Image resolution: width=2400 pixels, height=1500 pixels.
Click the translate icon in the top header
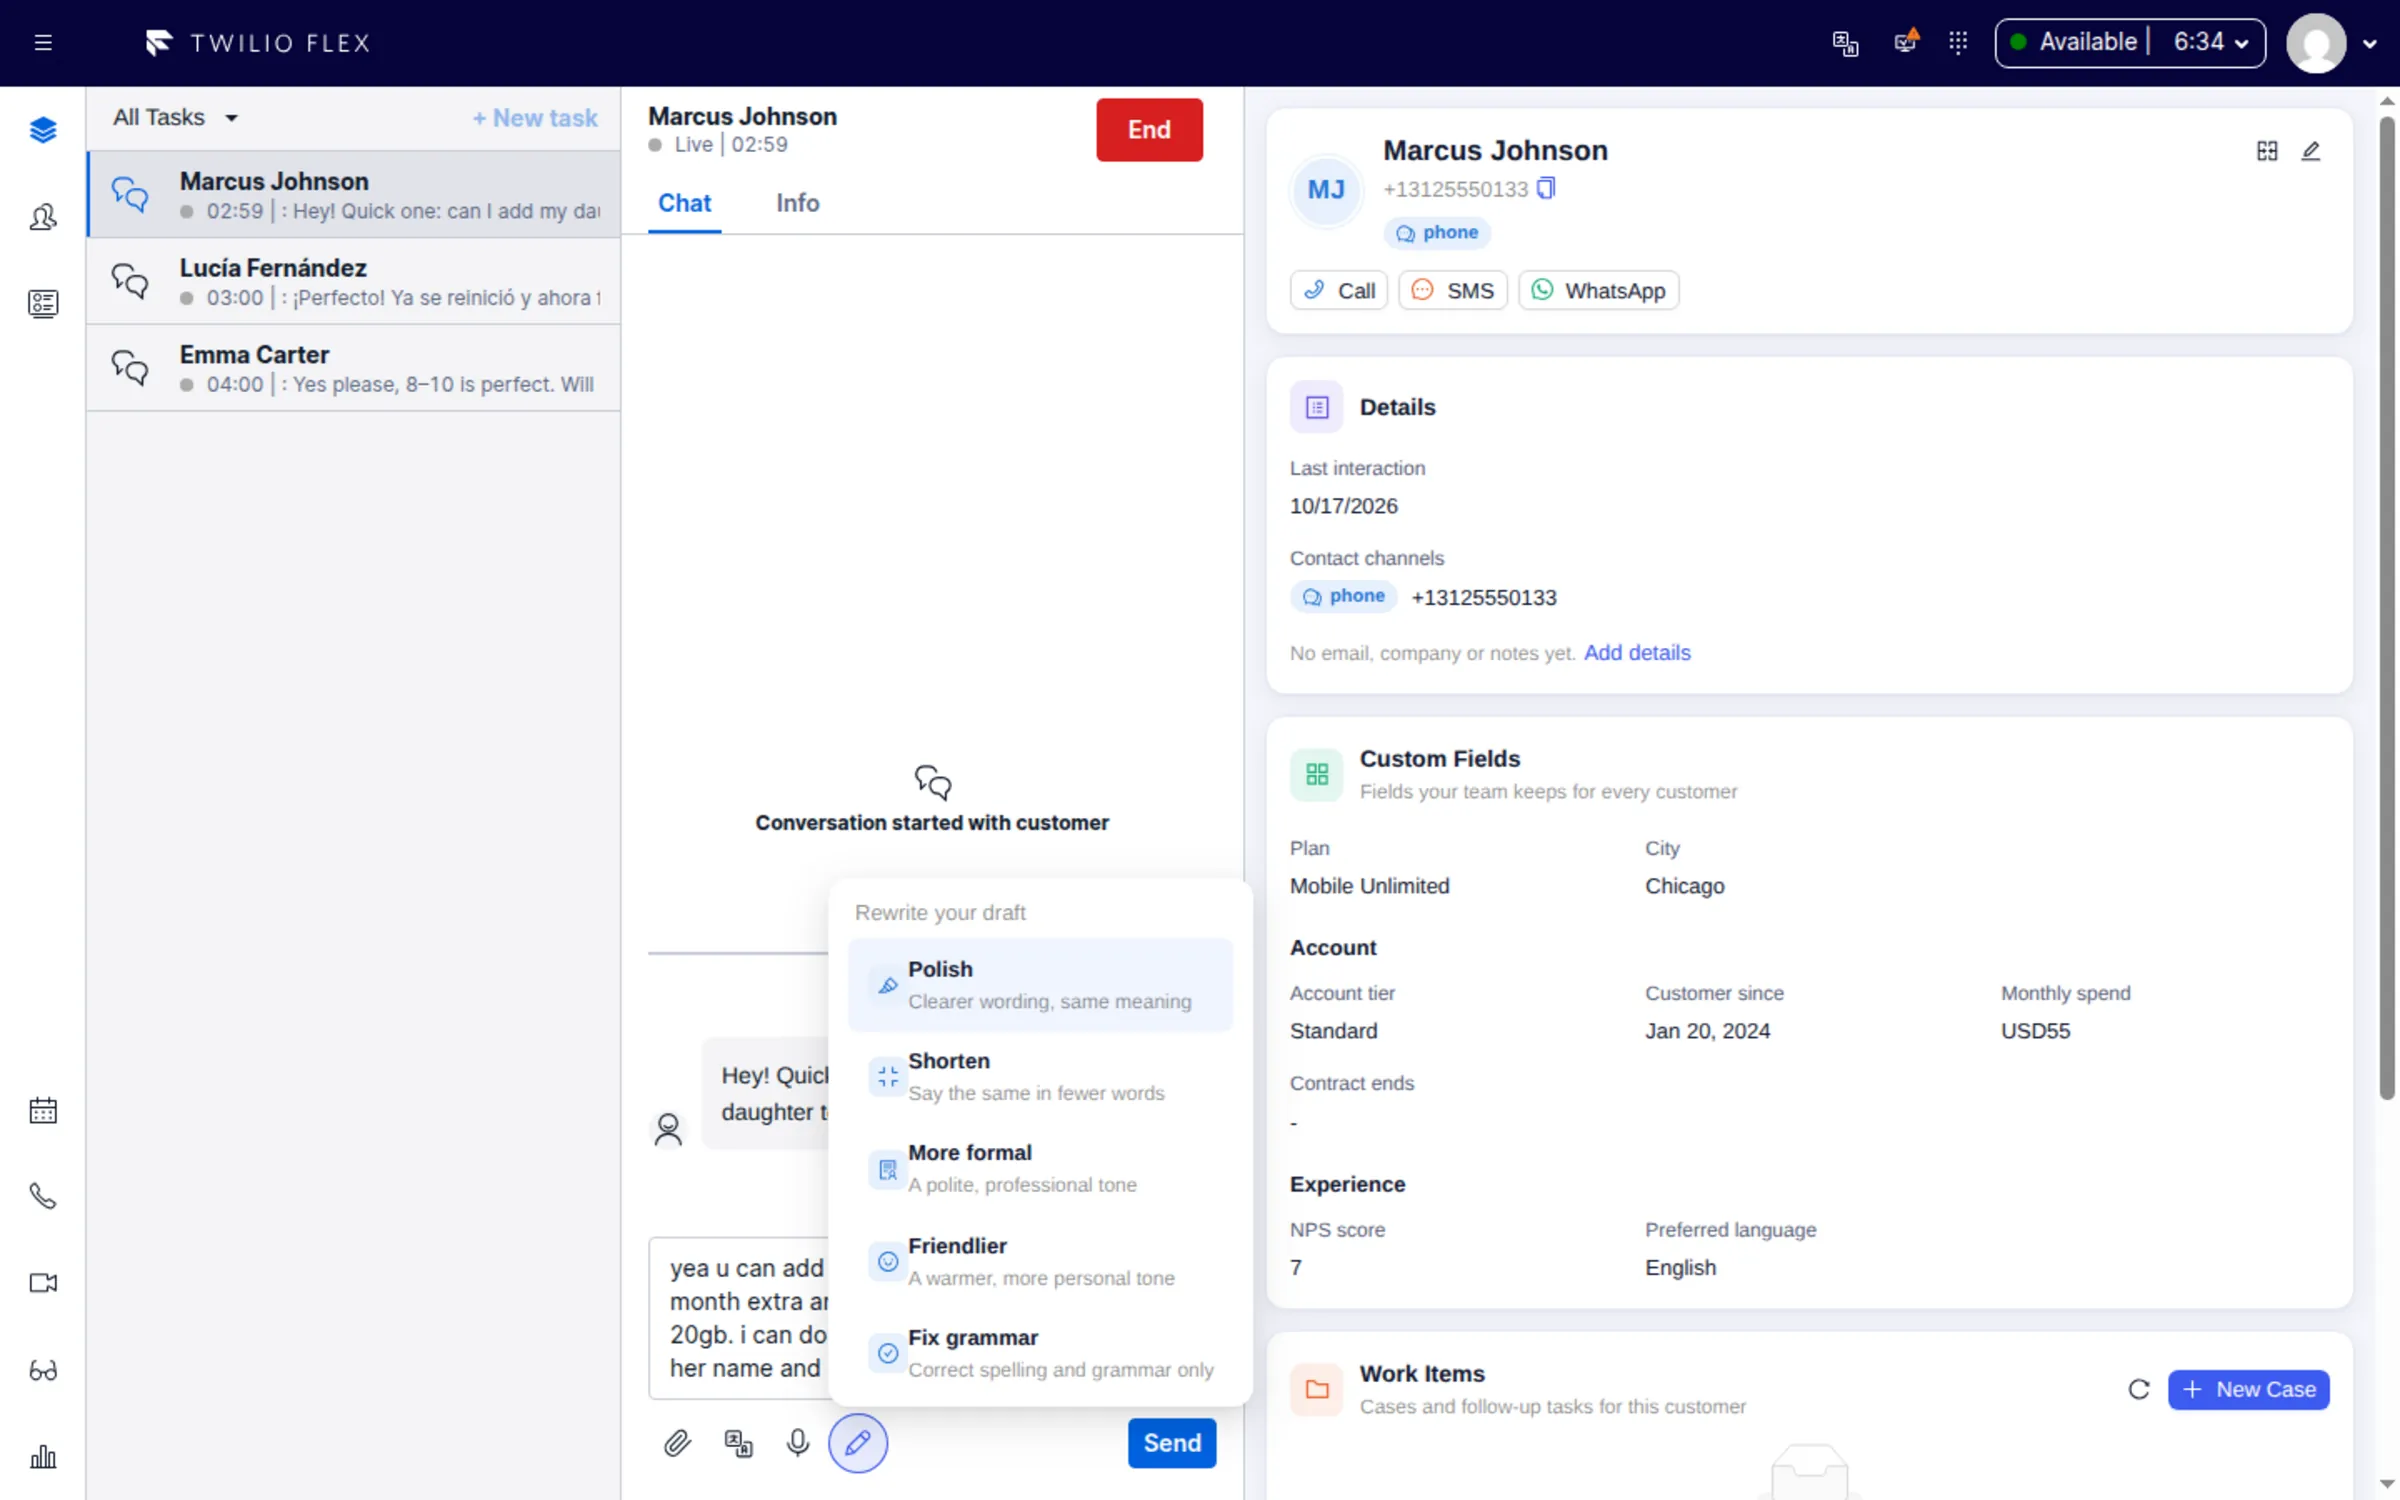tap(1845, 43)
